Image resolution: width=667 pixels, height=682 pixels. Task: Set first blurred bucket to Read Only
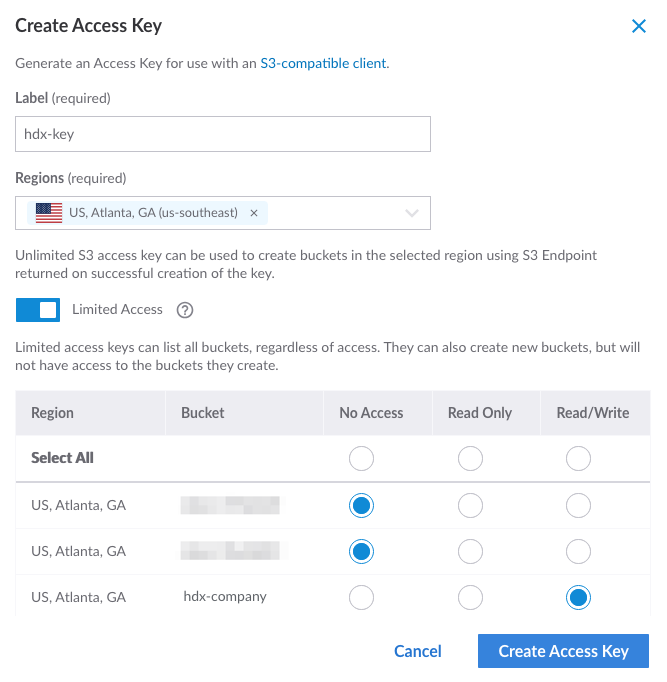tap(470, 506)
